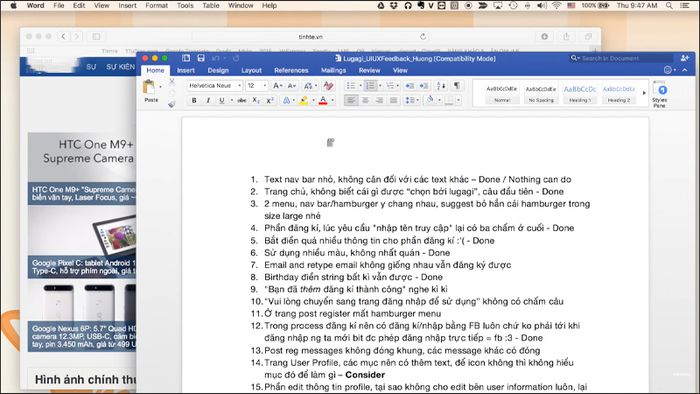Screen dimensions: 700x394
Task: Apply strikethrough with the abc icon
Action: (x=242, y=101)
